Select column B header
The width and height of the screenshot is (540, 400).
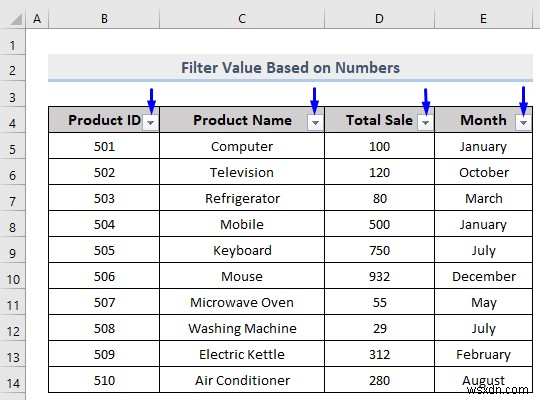(x=104, y=19)
